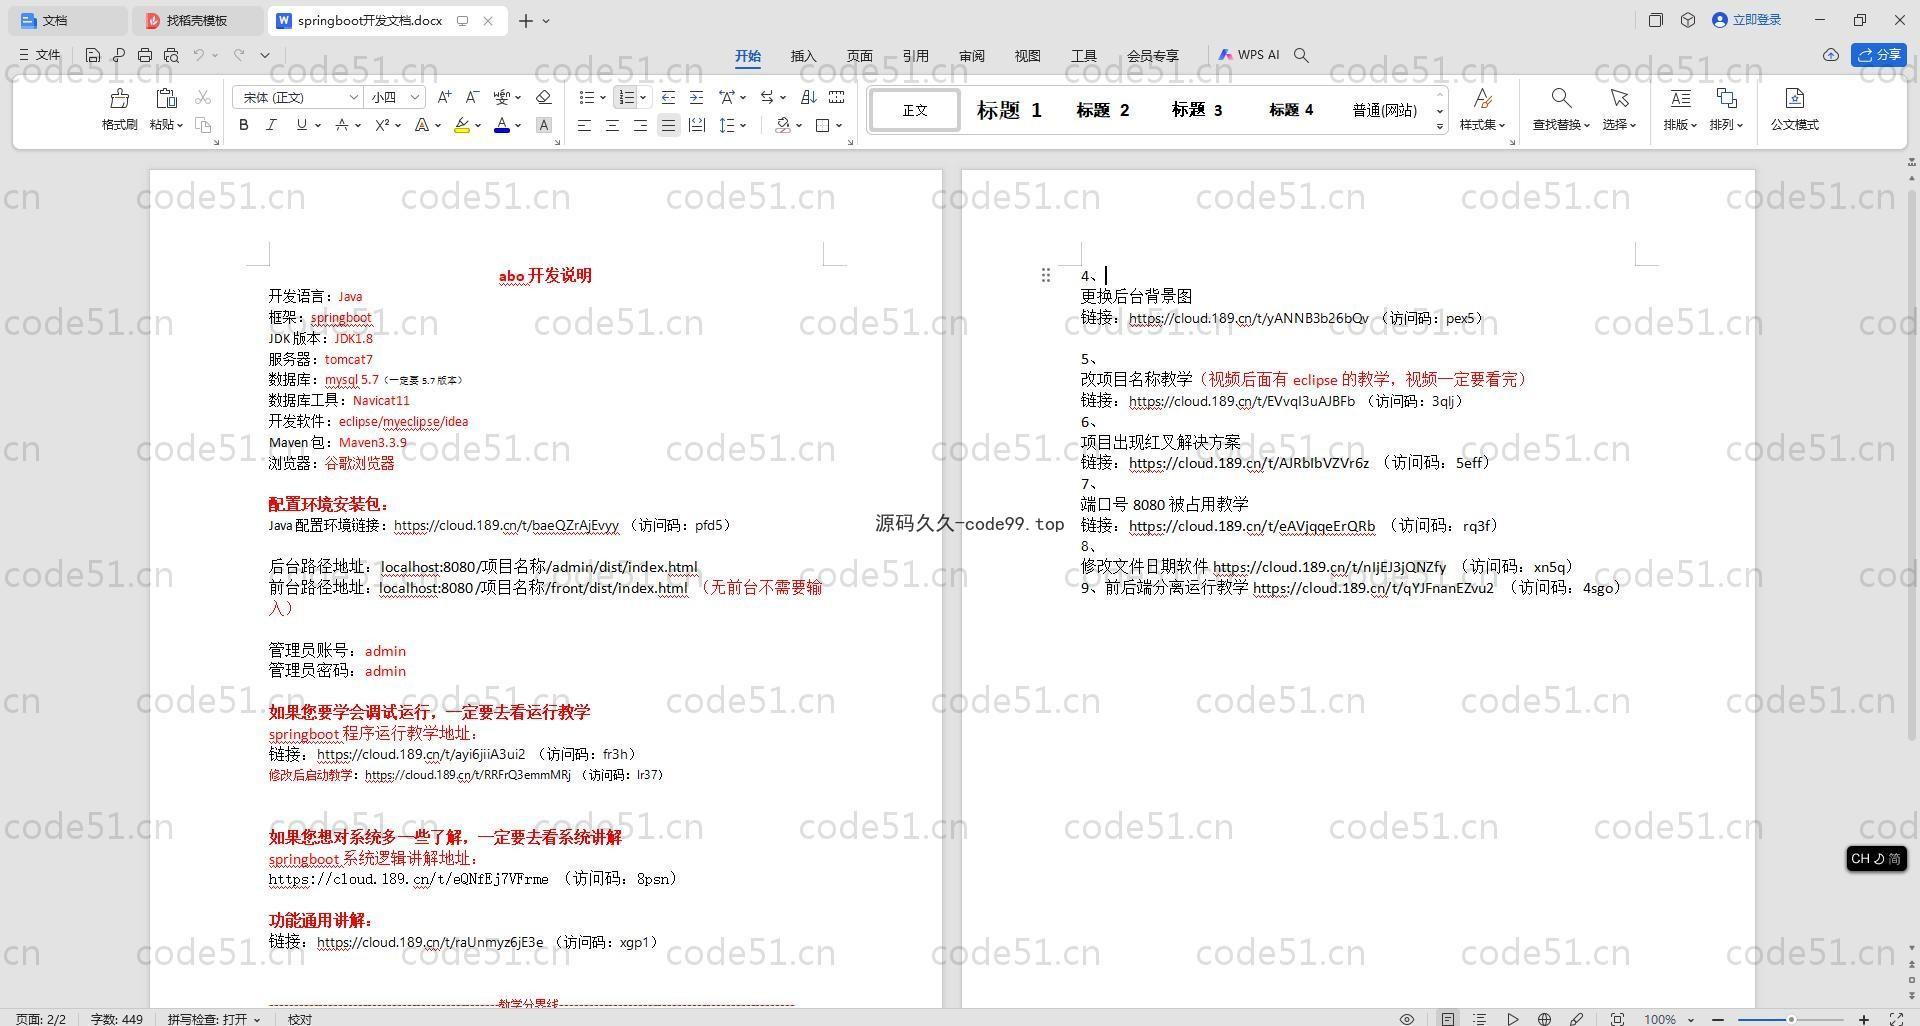Switch to the 审阅 tab
This screenshot has width=1920, height=1026.
point(971,56)
